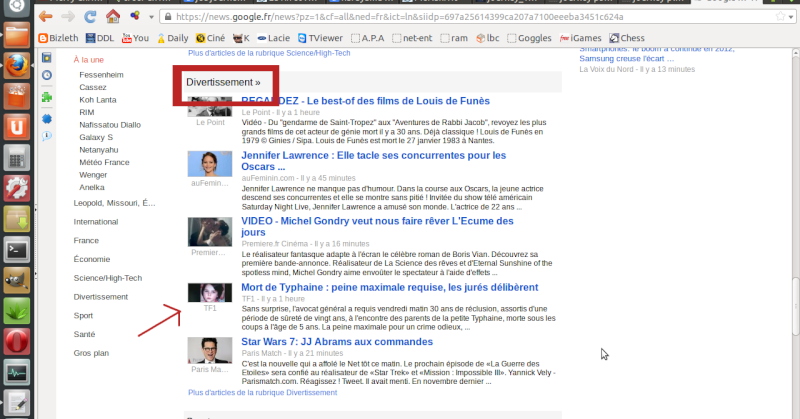This screenshot has width=800, height=419.
Task: Open the bookmarks side panel icon
Action: 46,57
